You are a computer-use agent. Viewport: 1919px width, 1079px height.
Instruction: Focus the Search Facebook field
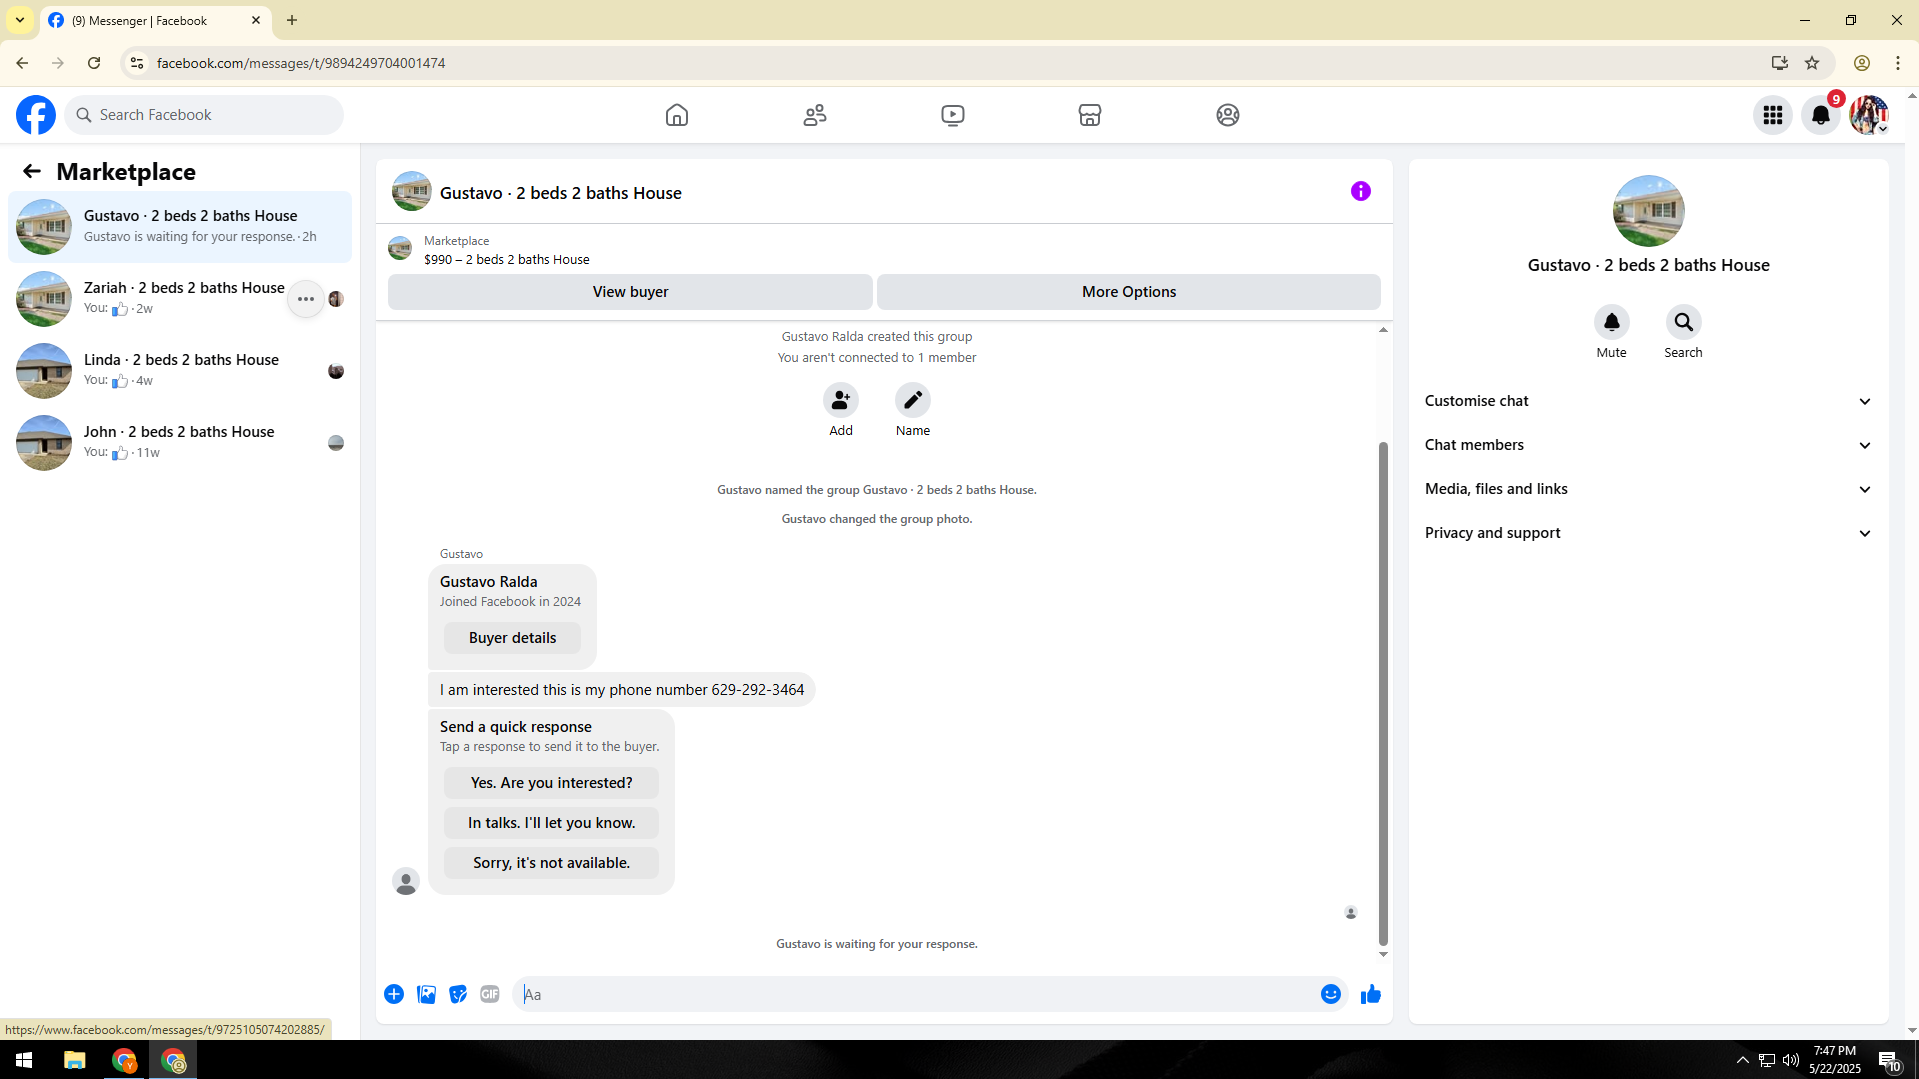coord(204,115)
